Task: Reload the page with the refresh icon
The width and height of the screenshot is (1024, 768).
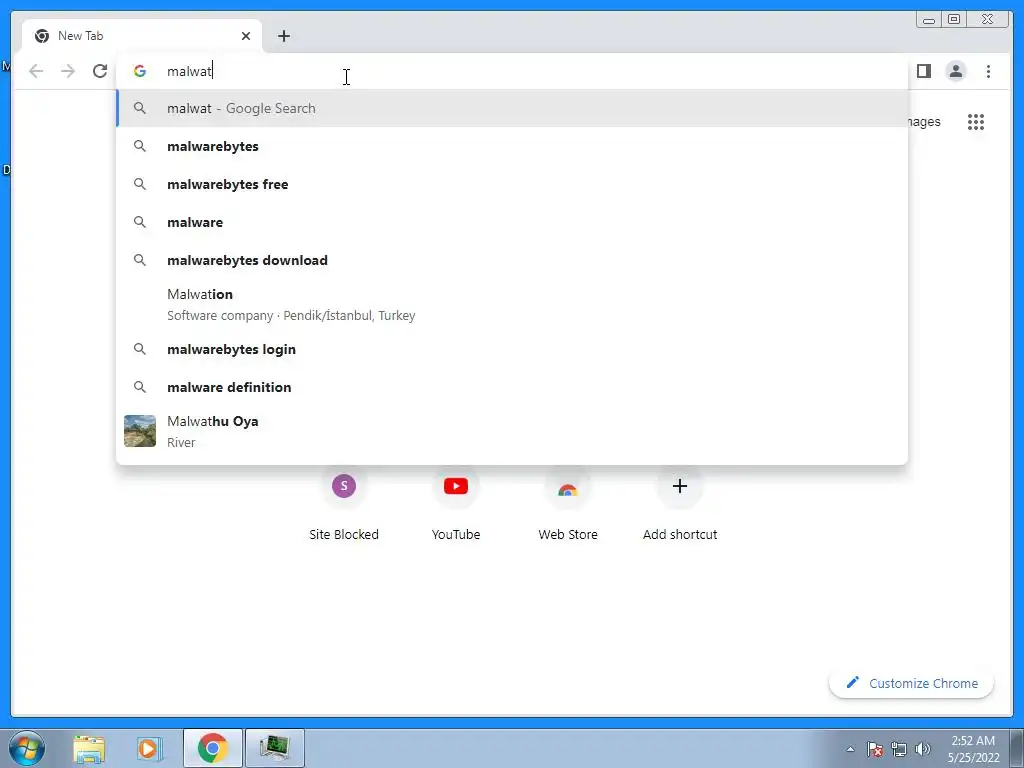Action: coord(100,71)
